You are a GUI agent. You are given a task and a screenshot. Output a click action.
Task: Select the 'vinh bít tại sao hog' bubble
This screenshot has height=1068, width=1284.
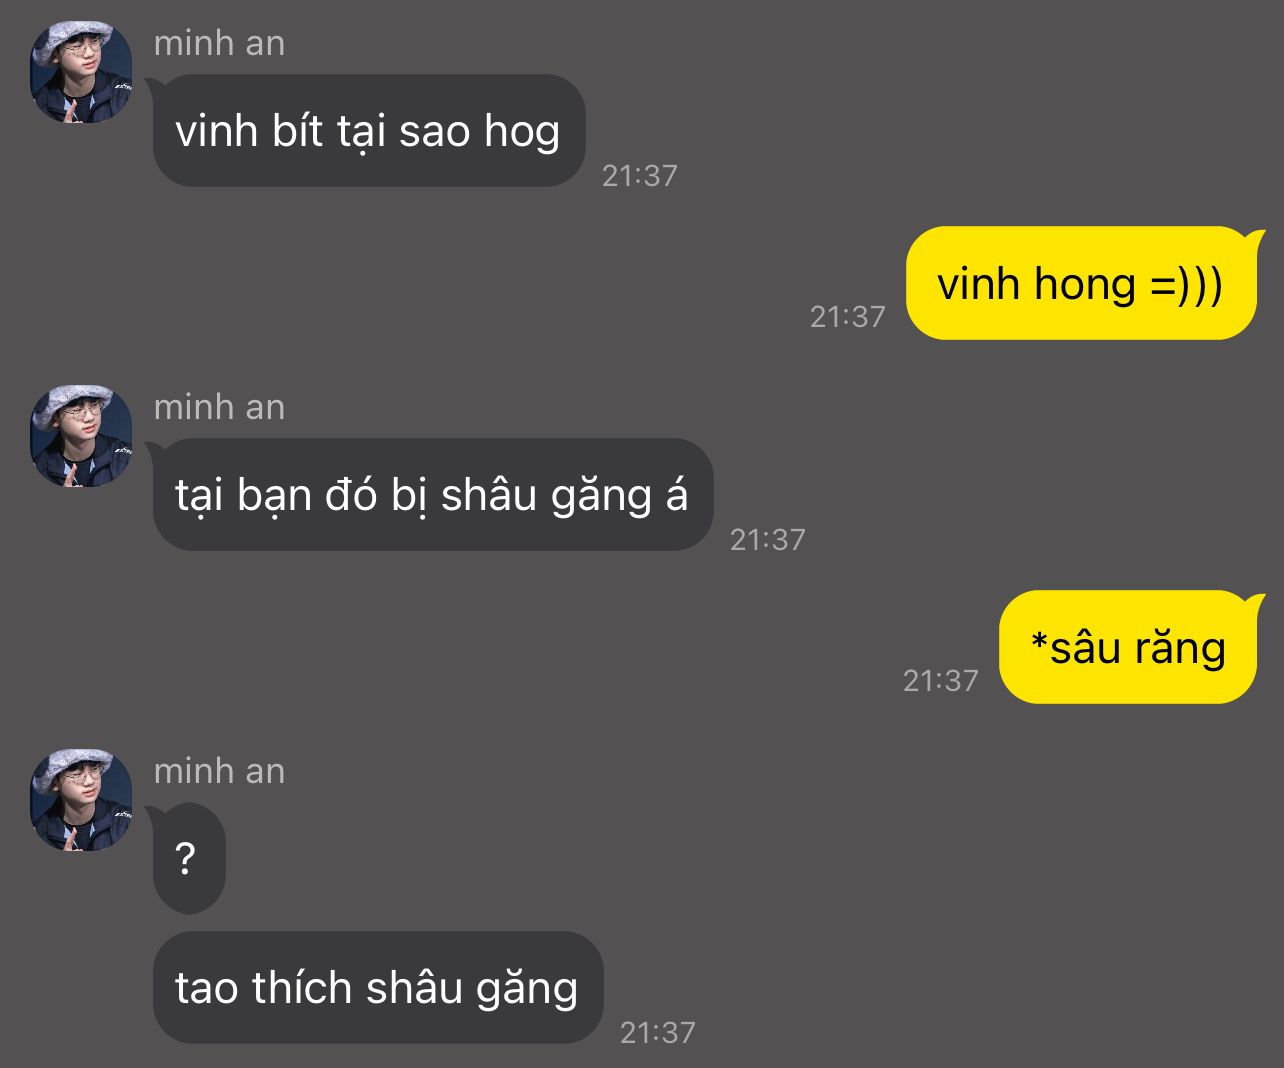click(x=368, y=130)
